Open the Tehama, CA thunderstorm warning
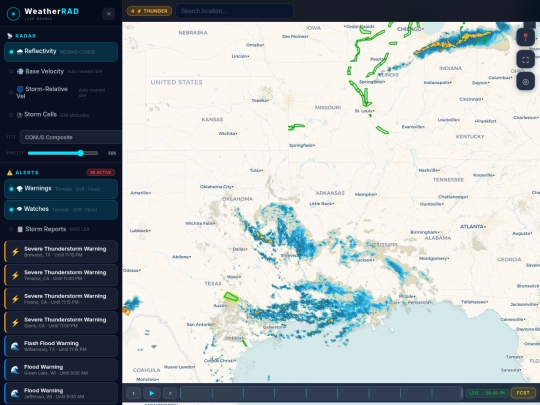The image size is (540, 405). pyautogui.click(x=61, y=275)
